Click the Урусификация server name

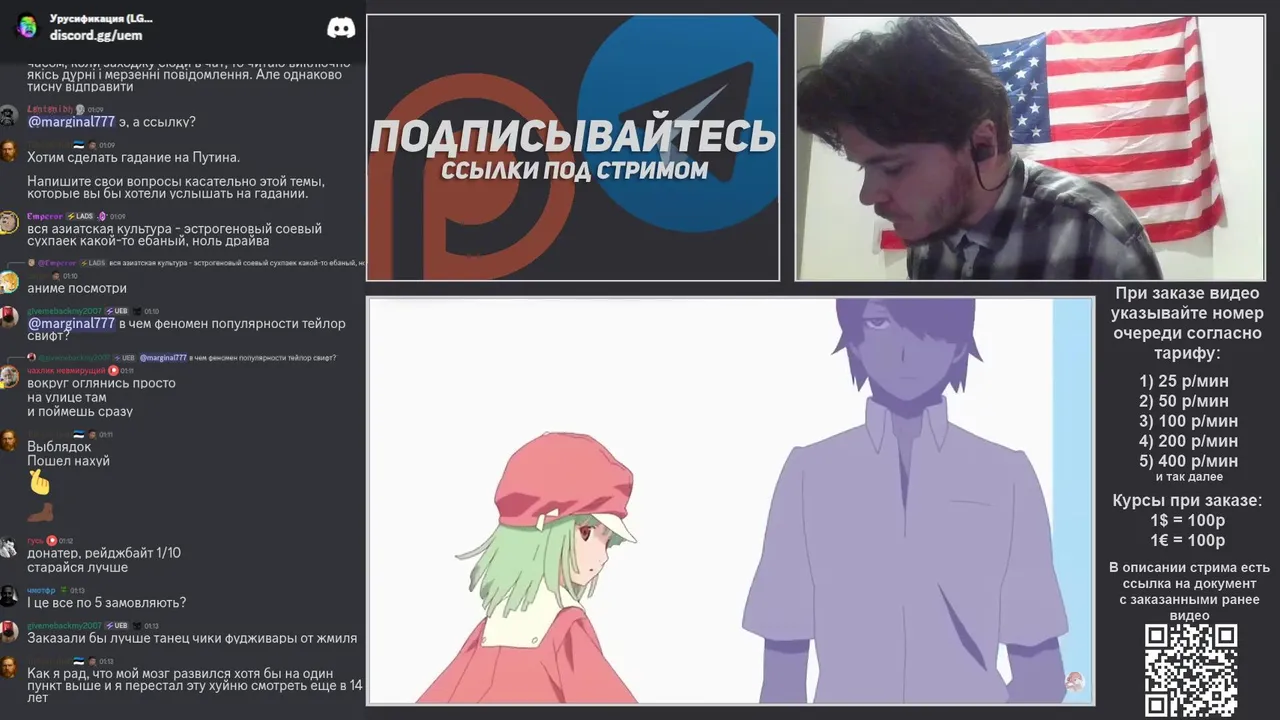[x=101, y=18]
